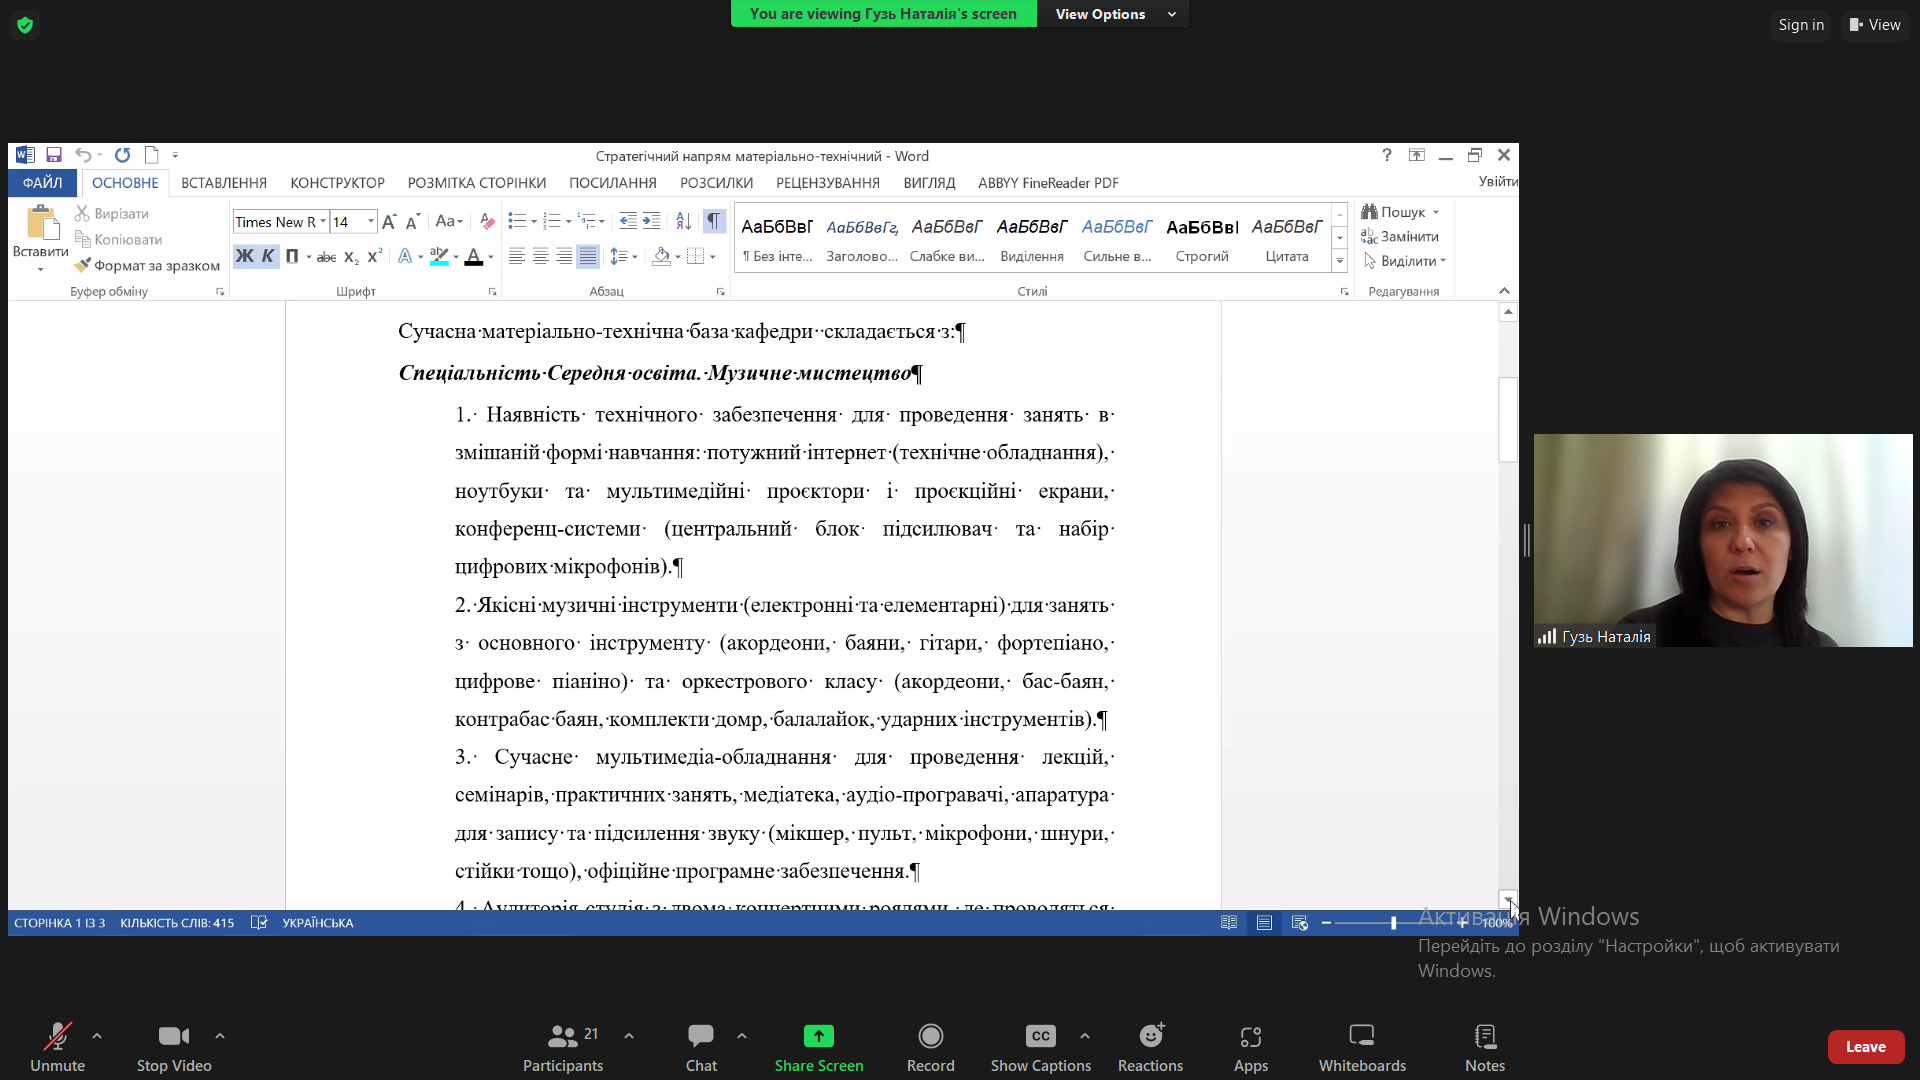Click the Share Screen button in Zoom

coord(818,1046)
